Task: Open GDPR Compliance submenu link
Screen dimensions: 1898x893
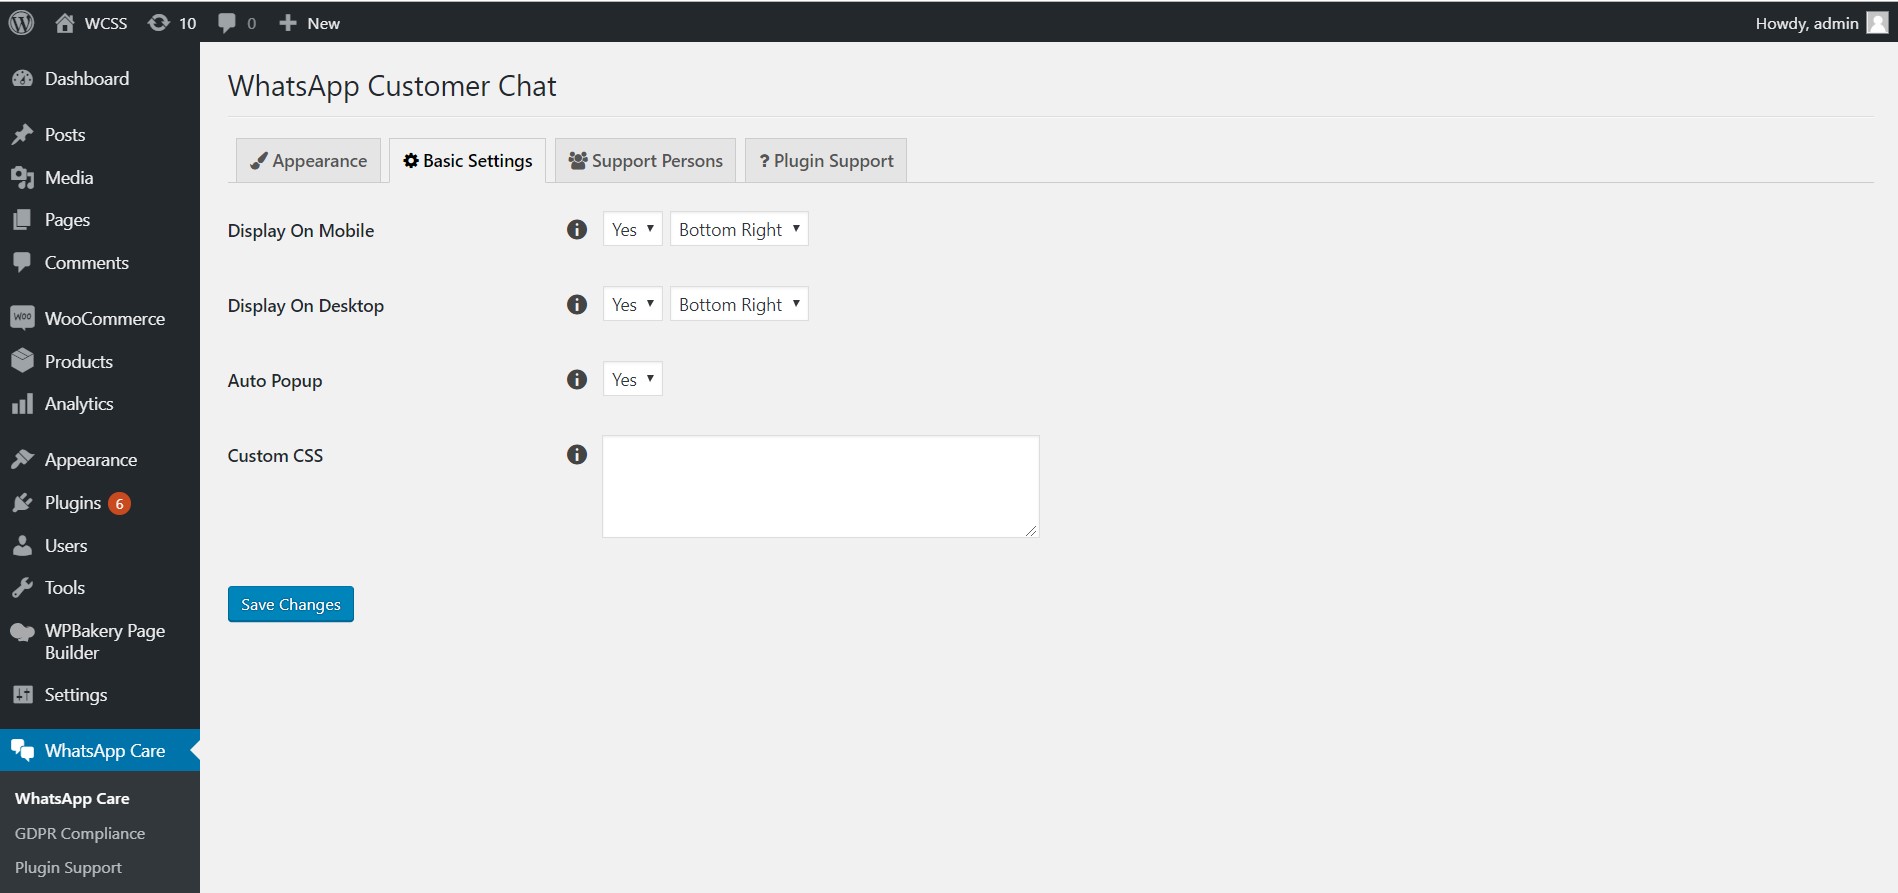Action: (x=80, y=834)
